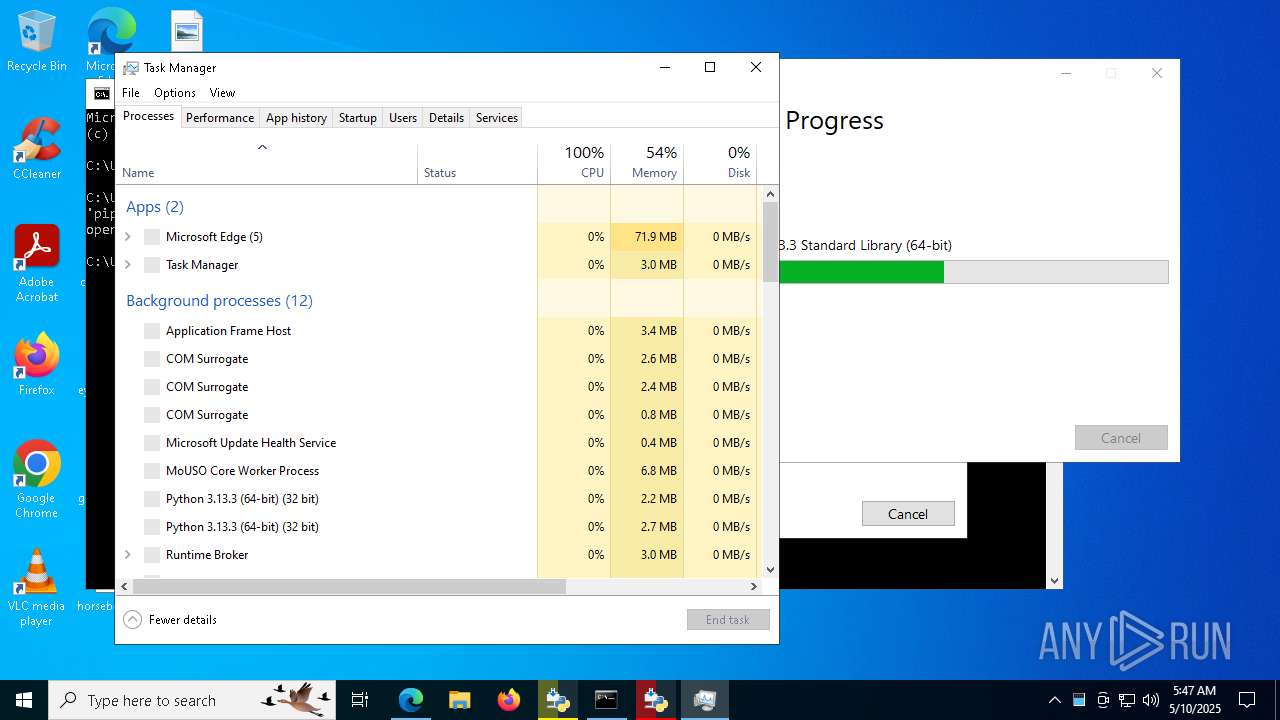
Task: Open the File menu in Task Manager
Action: [x=131, y=93]
